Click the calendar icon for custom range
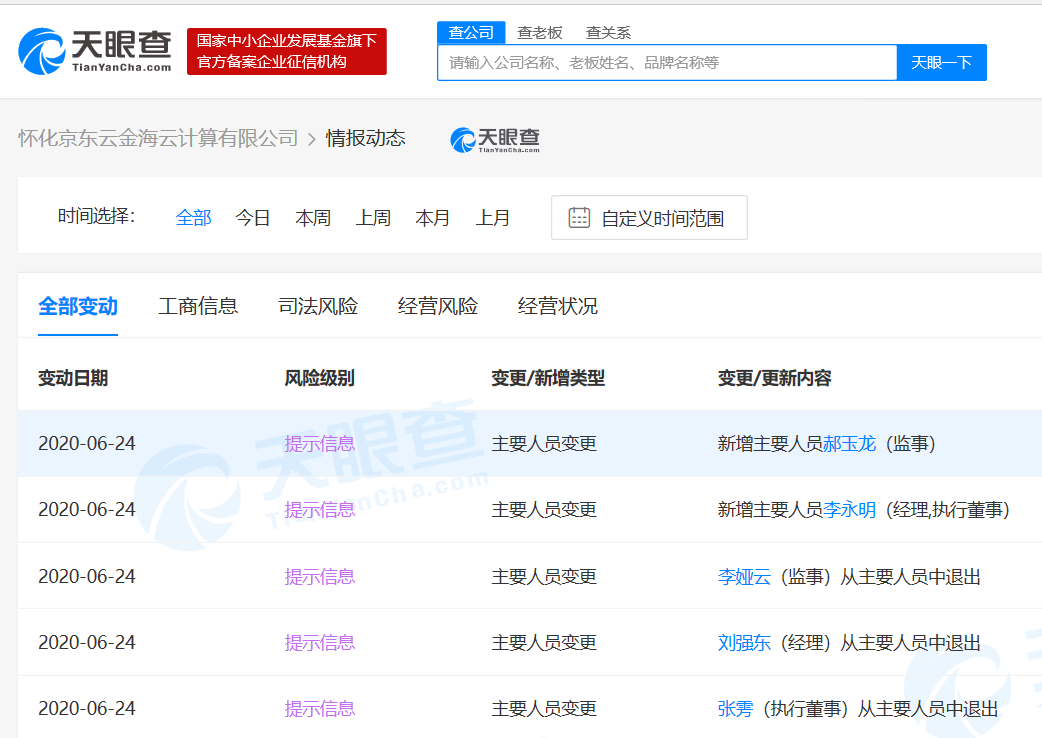This screenshot has width=1042, height=738. tap(579, 218)
